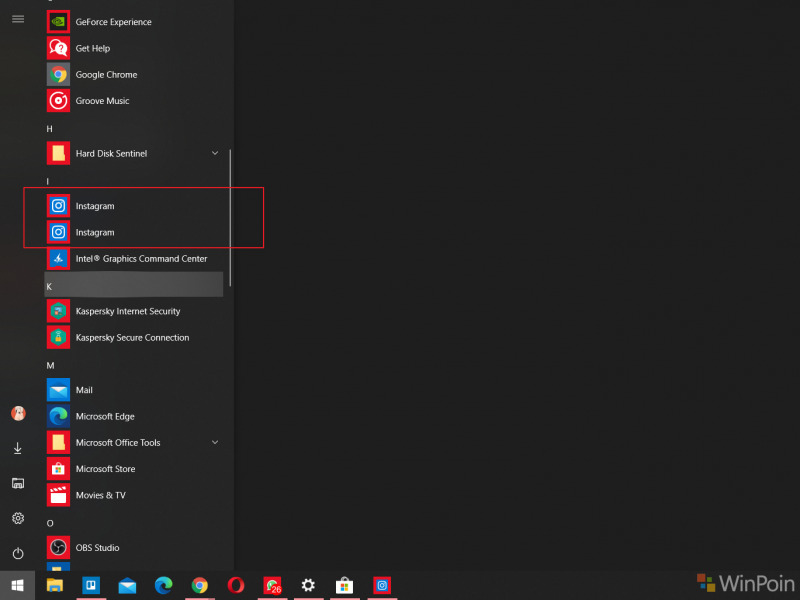Open the first Instagram icon in list
This screenshot has width=800, height=600.
[x=58, y=206]
